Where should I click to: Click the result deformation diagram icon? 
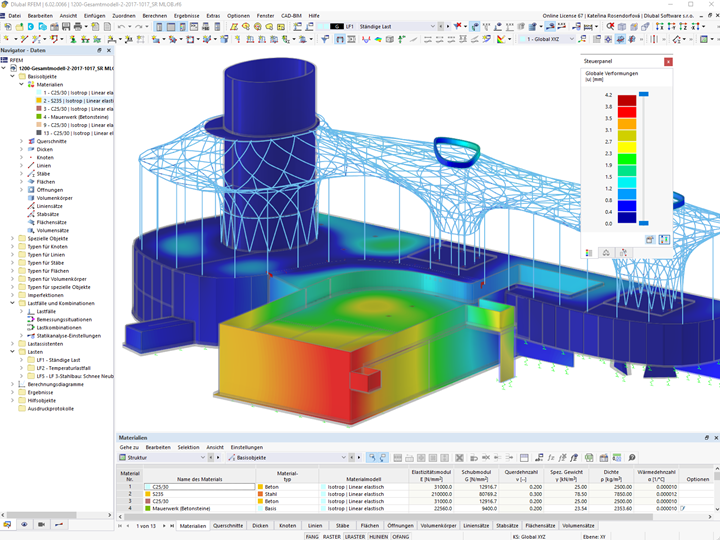366,39
